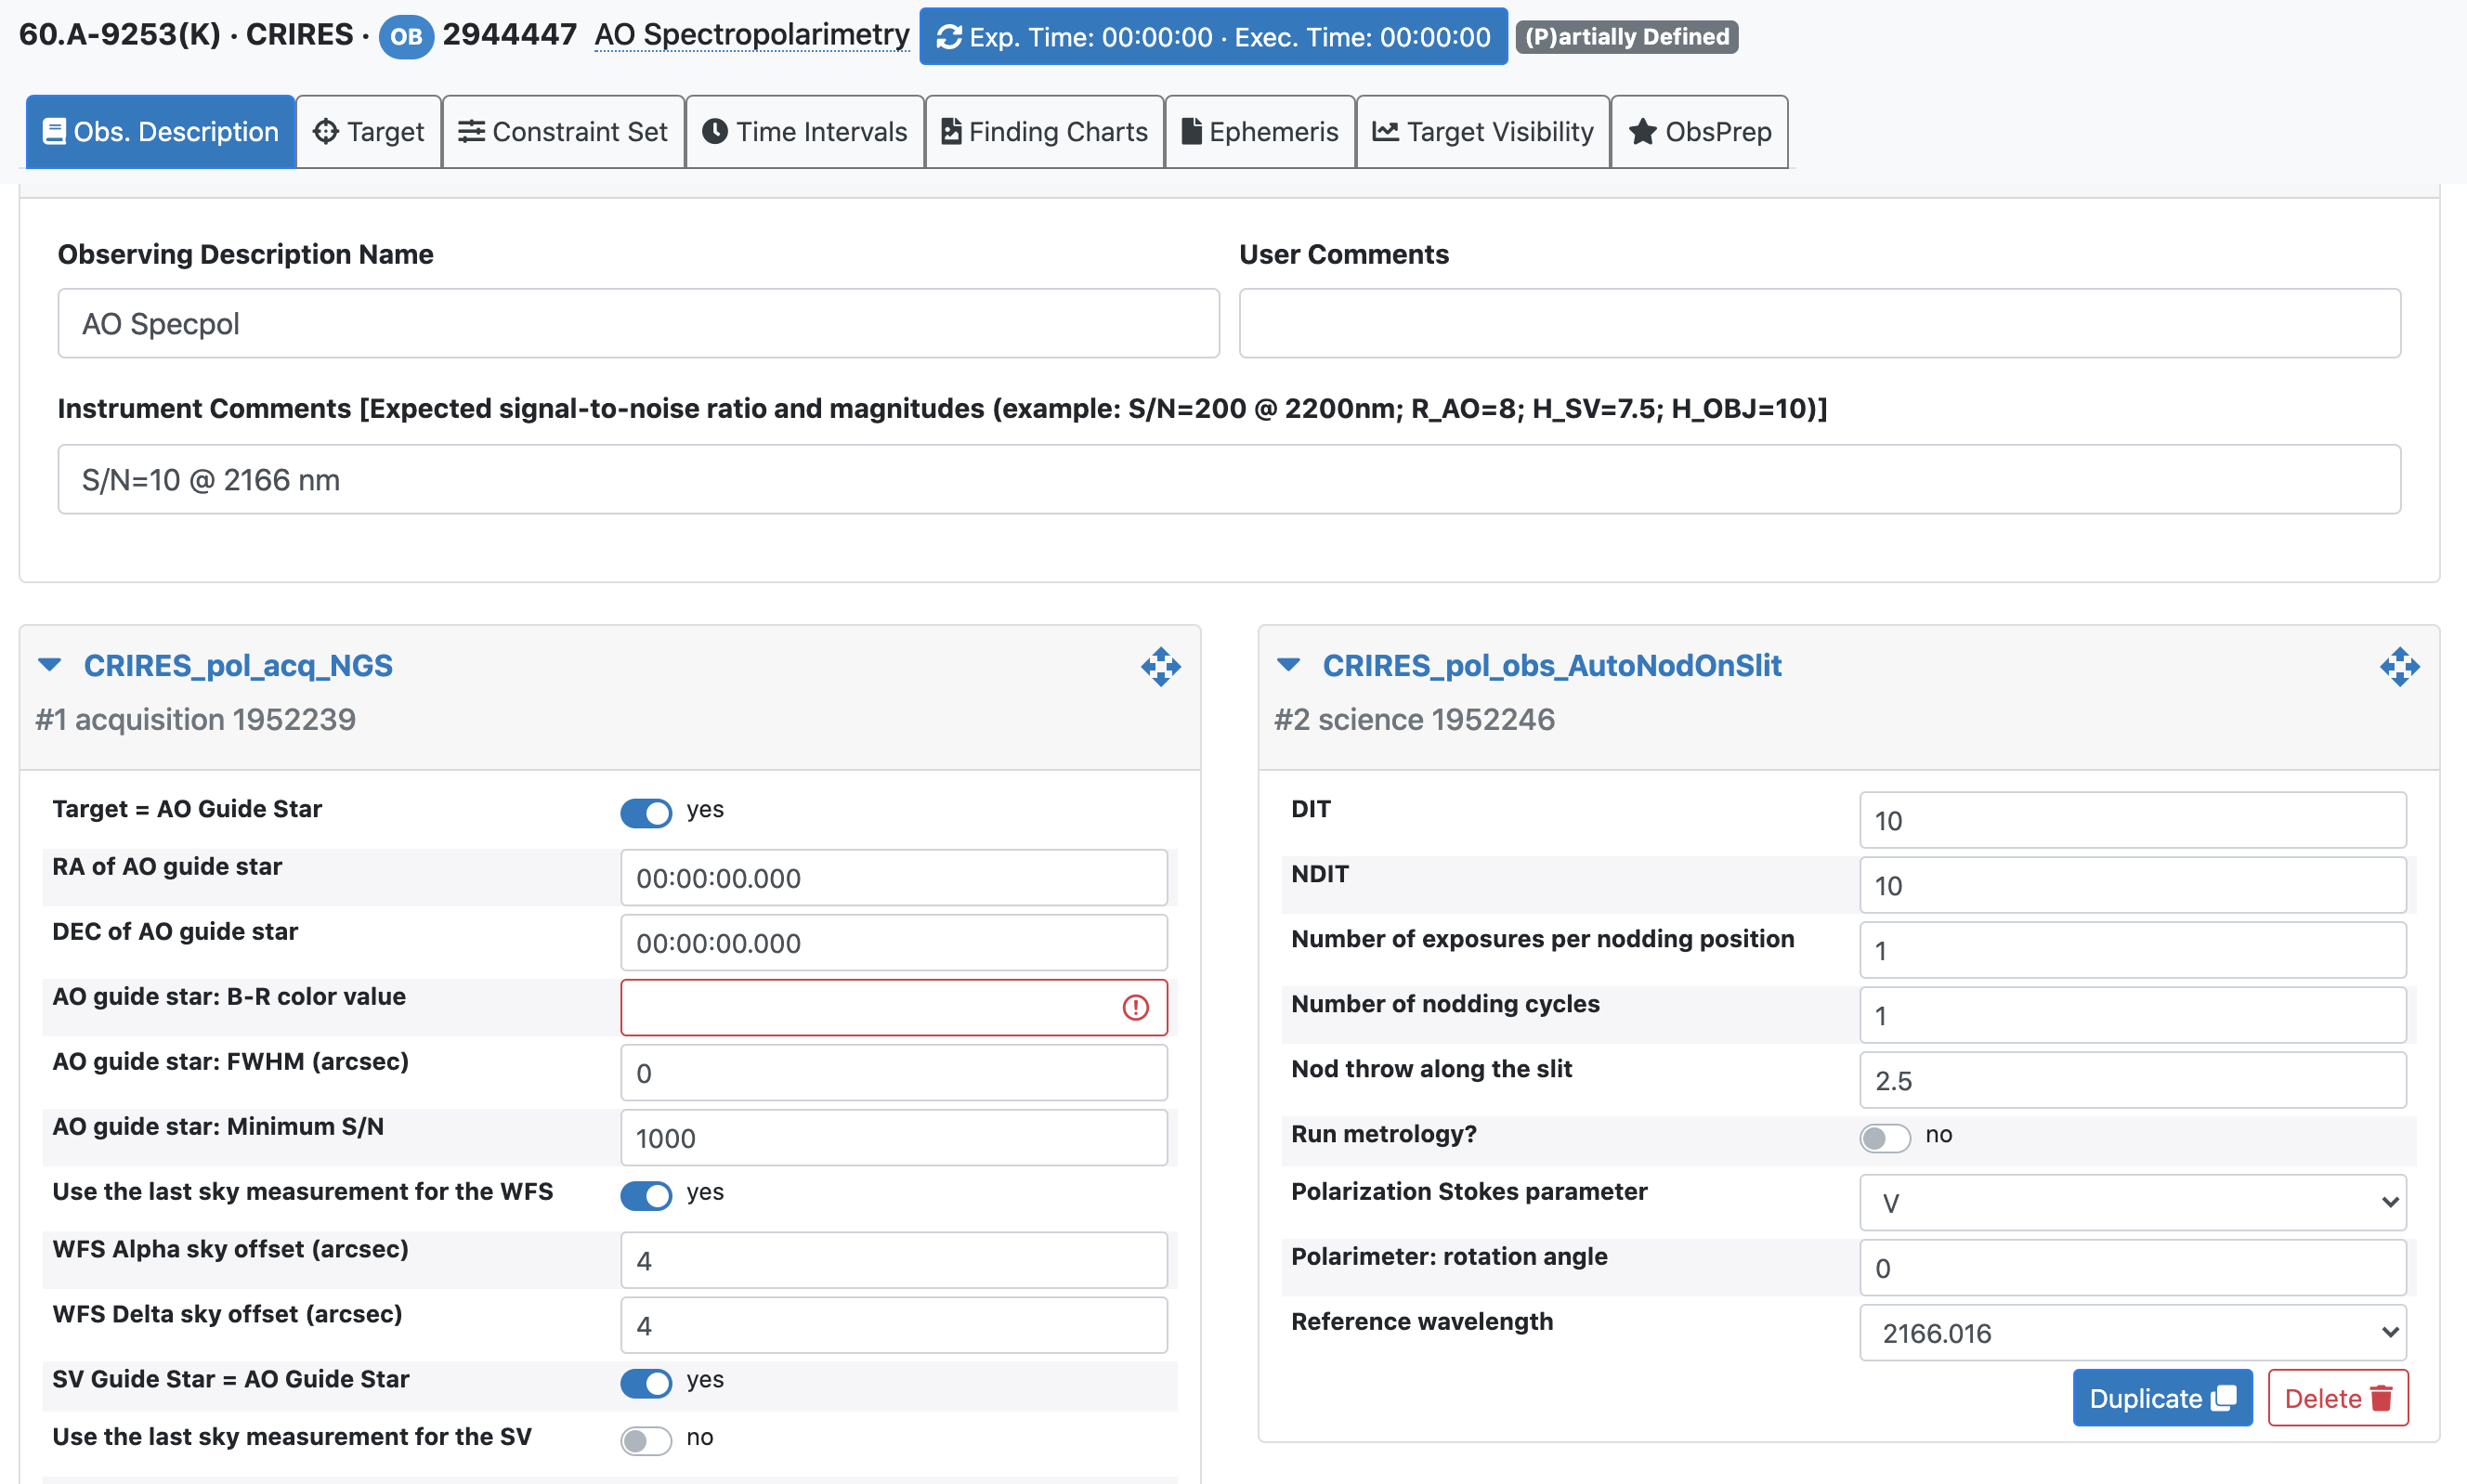The width and height of the screenshot is (2467, 1484).
Task: Click the Duplicate button
Action: (x=2161, y=1398)
